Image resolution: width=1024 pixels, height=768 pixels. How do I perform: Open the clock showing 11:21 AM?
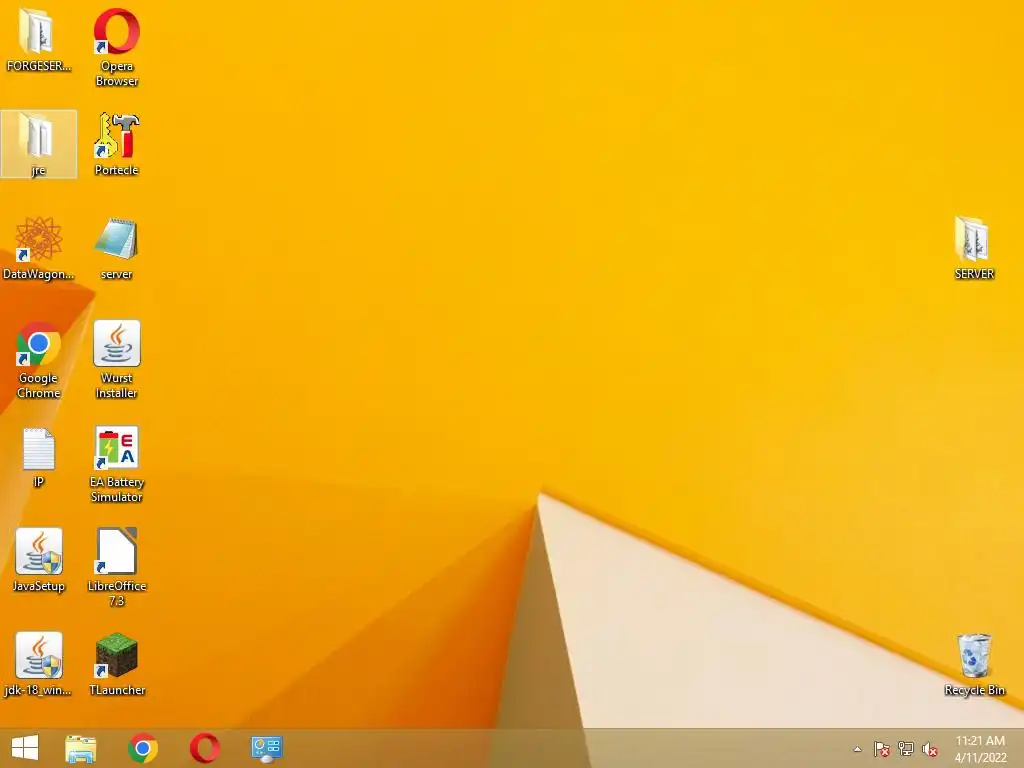tap(980, 748)
